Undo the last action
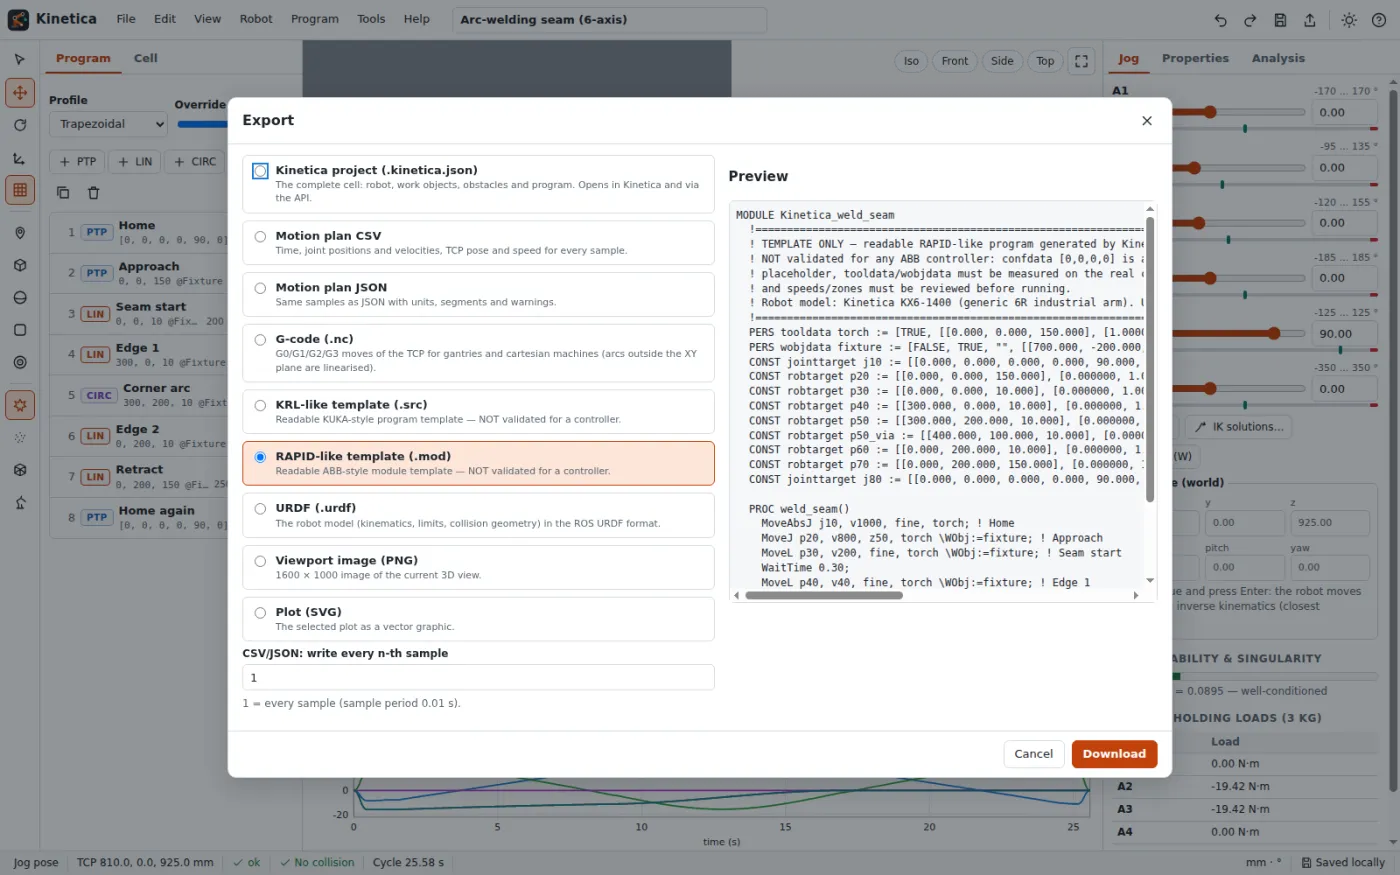 pos(1220,19)
